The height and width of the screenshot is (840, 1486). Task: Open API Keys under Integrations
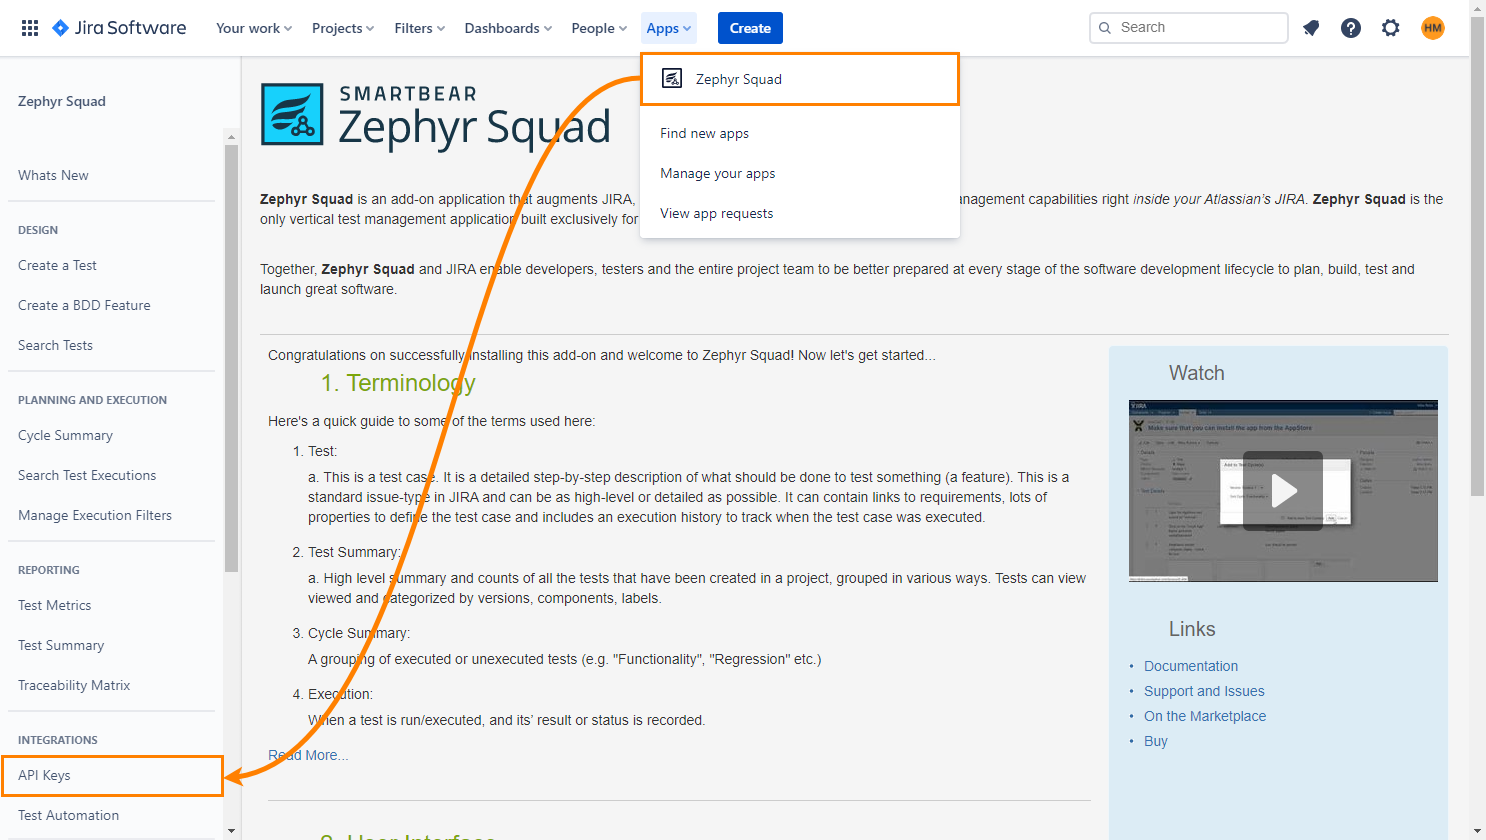click(44, 775)
